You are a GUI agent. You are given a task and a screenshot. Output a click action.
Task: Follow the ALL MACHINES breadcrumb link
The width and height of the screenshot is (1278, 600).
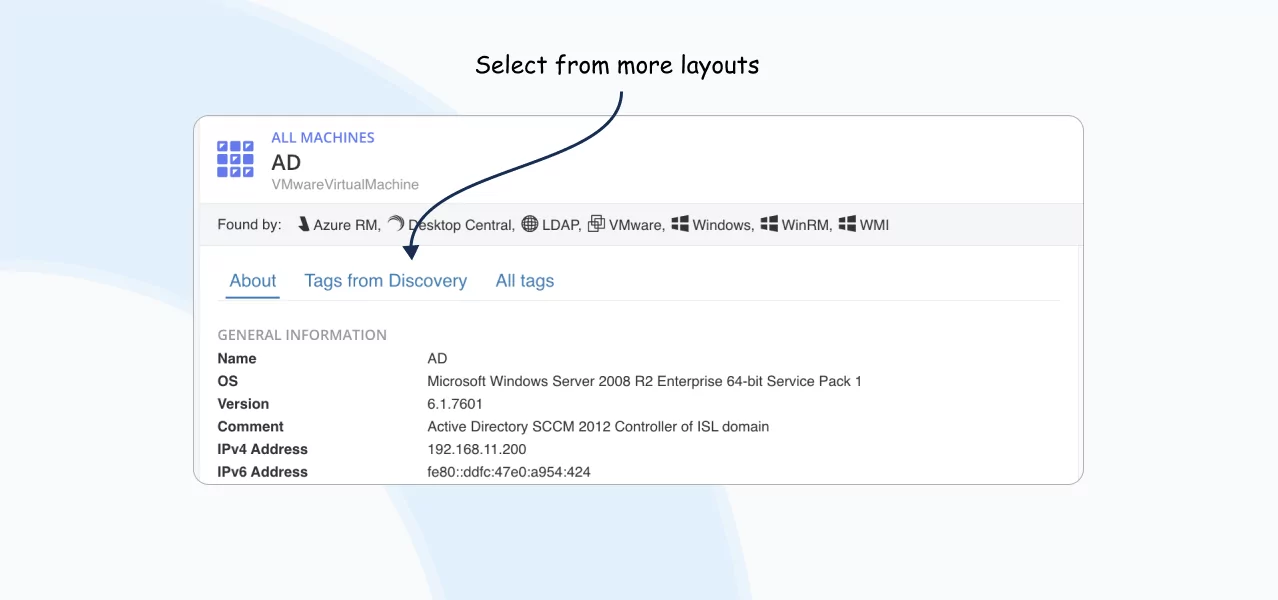pos(323,137)
